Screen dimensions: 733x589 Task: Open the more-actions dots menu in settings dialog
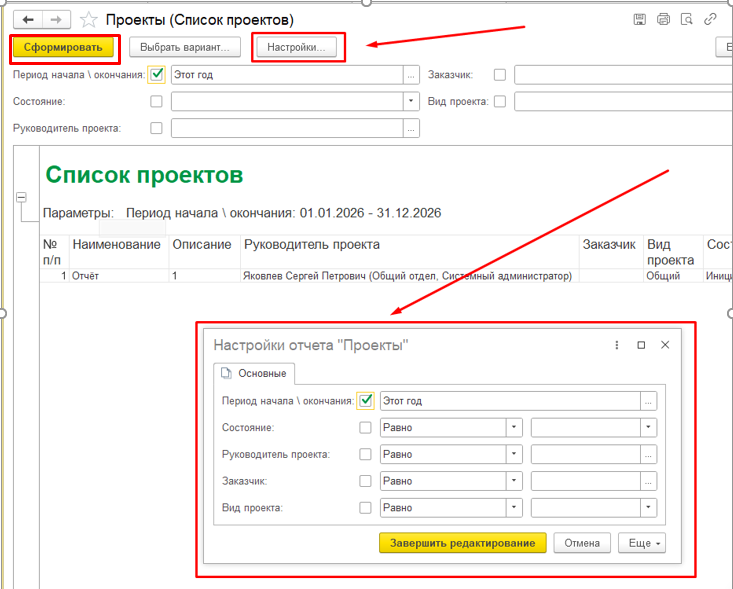coord(617,345)
